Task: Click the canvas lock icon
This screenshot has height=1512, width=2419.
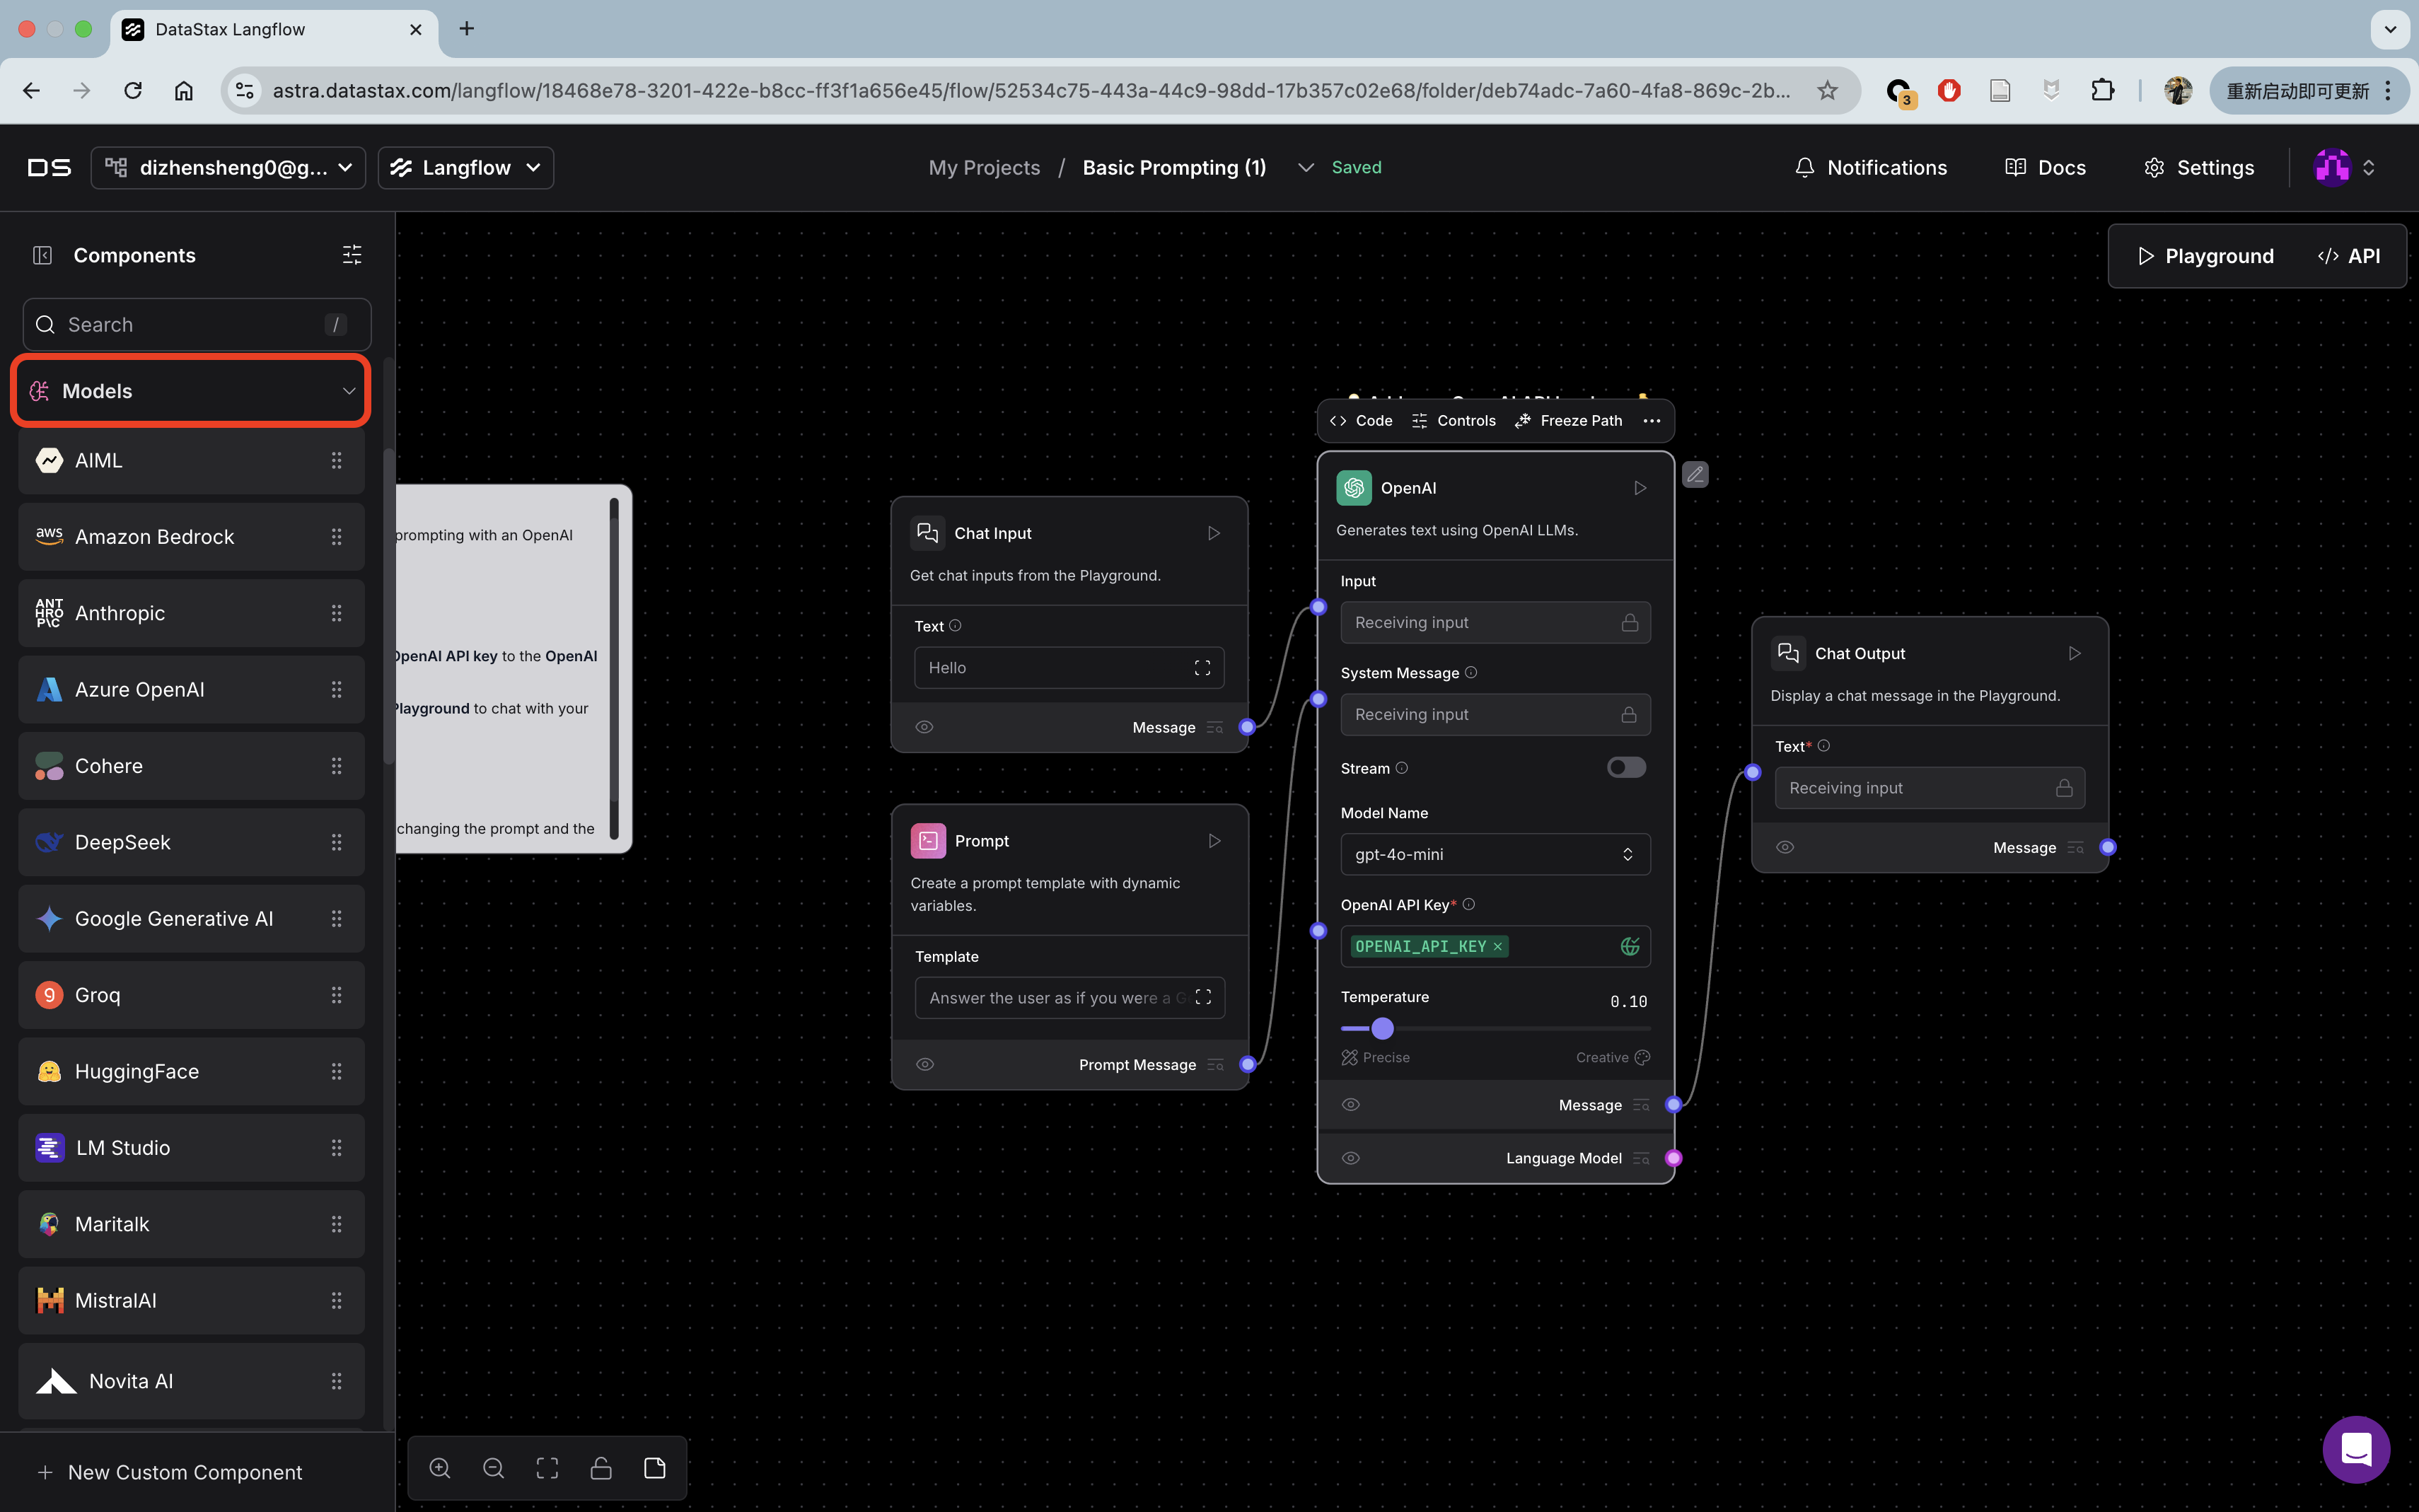Action: point(601,1468)
